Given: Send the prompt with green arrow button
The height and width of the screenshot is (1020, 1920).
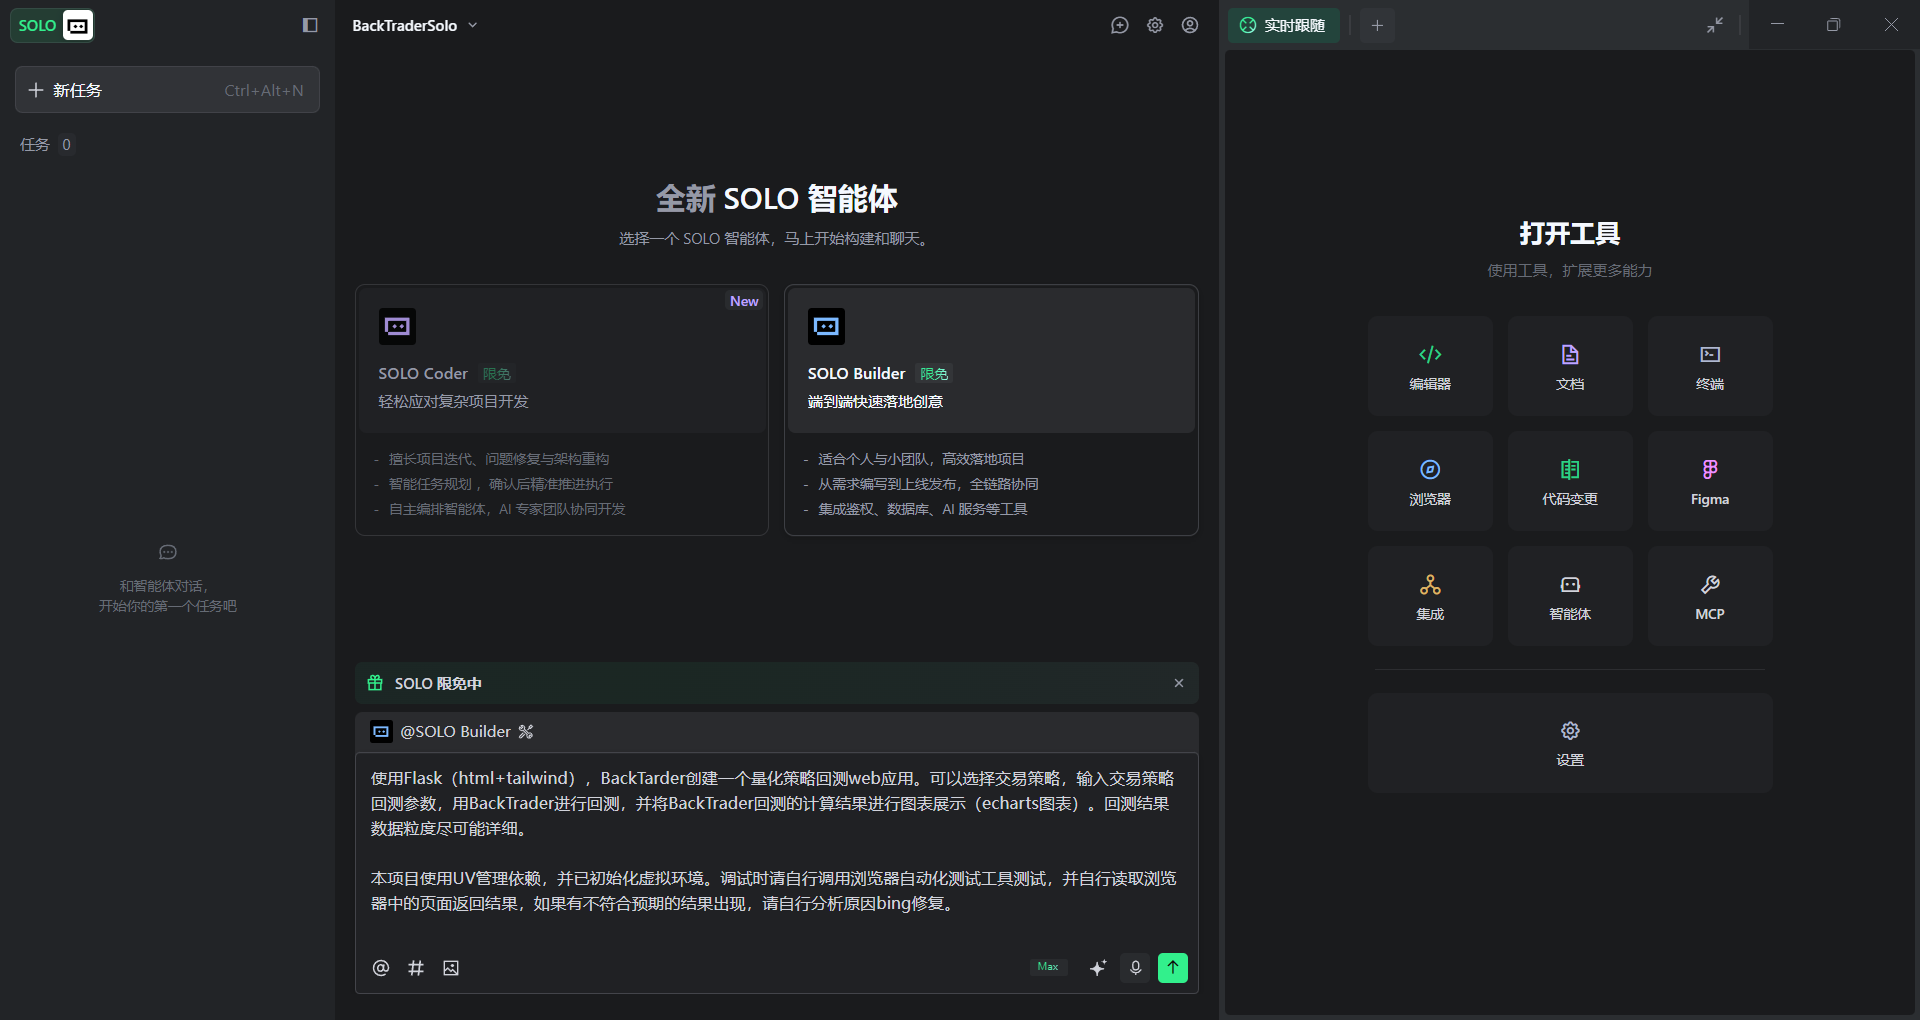Looking at the screenshot, I should pyautogui.click(x=1172, y=968).
